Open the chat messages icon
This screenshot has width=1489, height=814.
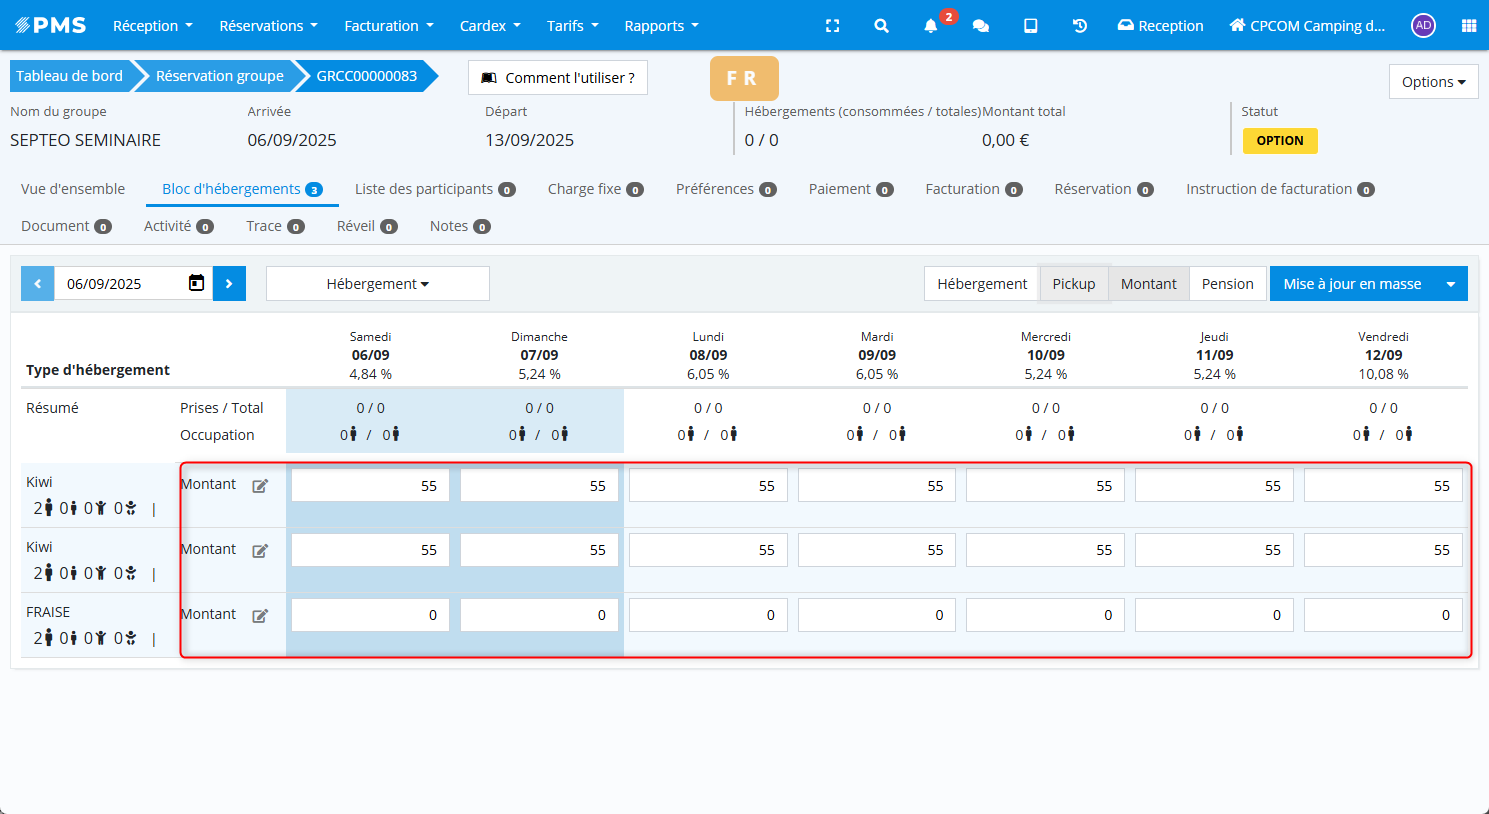(981, 26)
